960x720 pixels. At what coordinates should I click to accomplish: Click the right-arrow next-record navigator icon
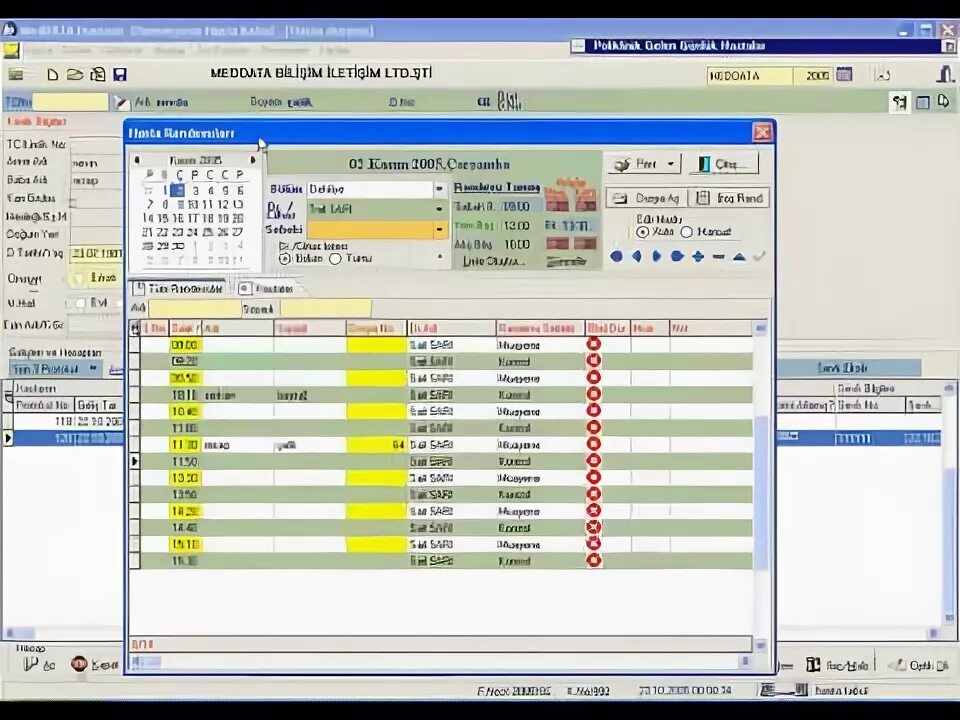(x=656, y=257)
